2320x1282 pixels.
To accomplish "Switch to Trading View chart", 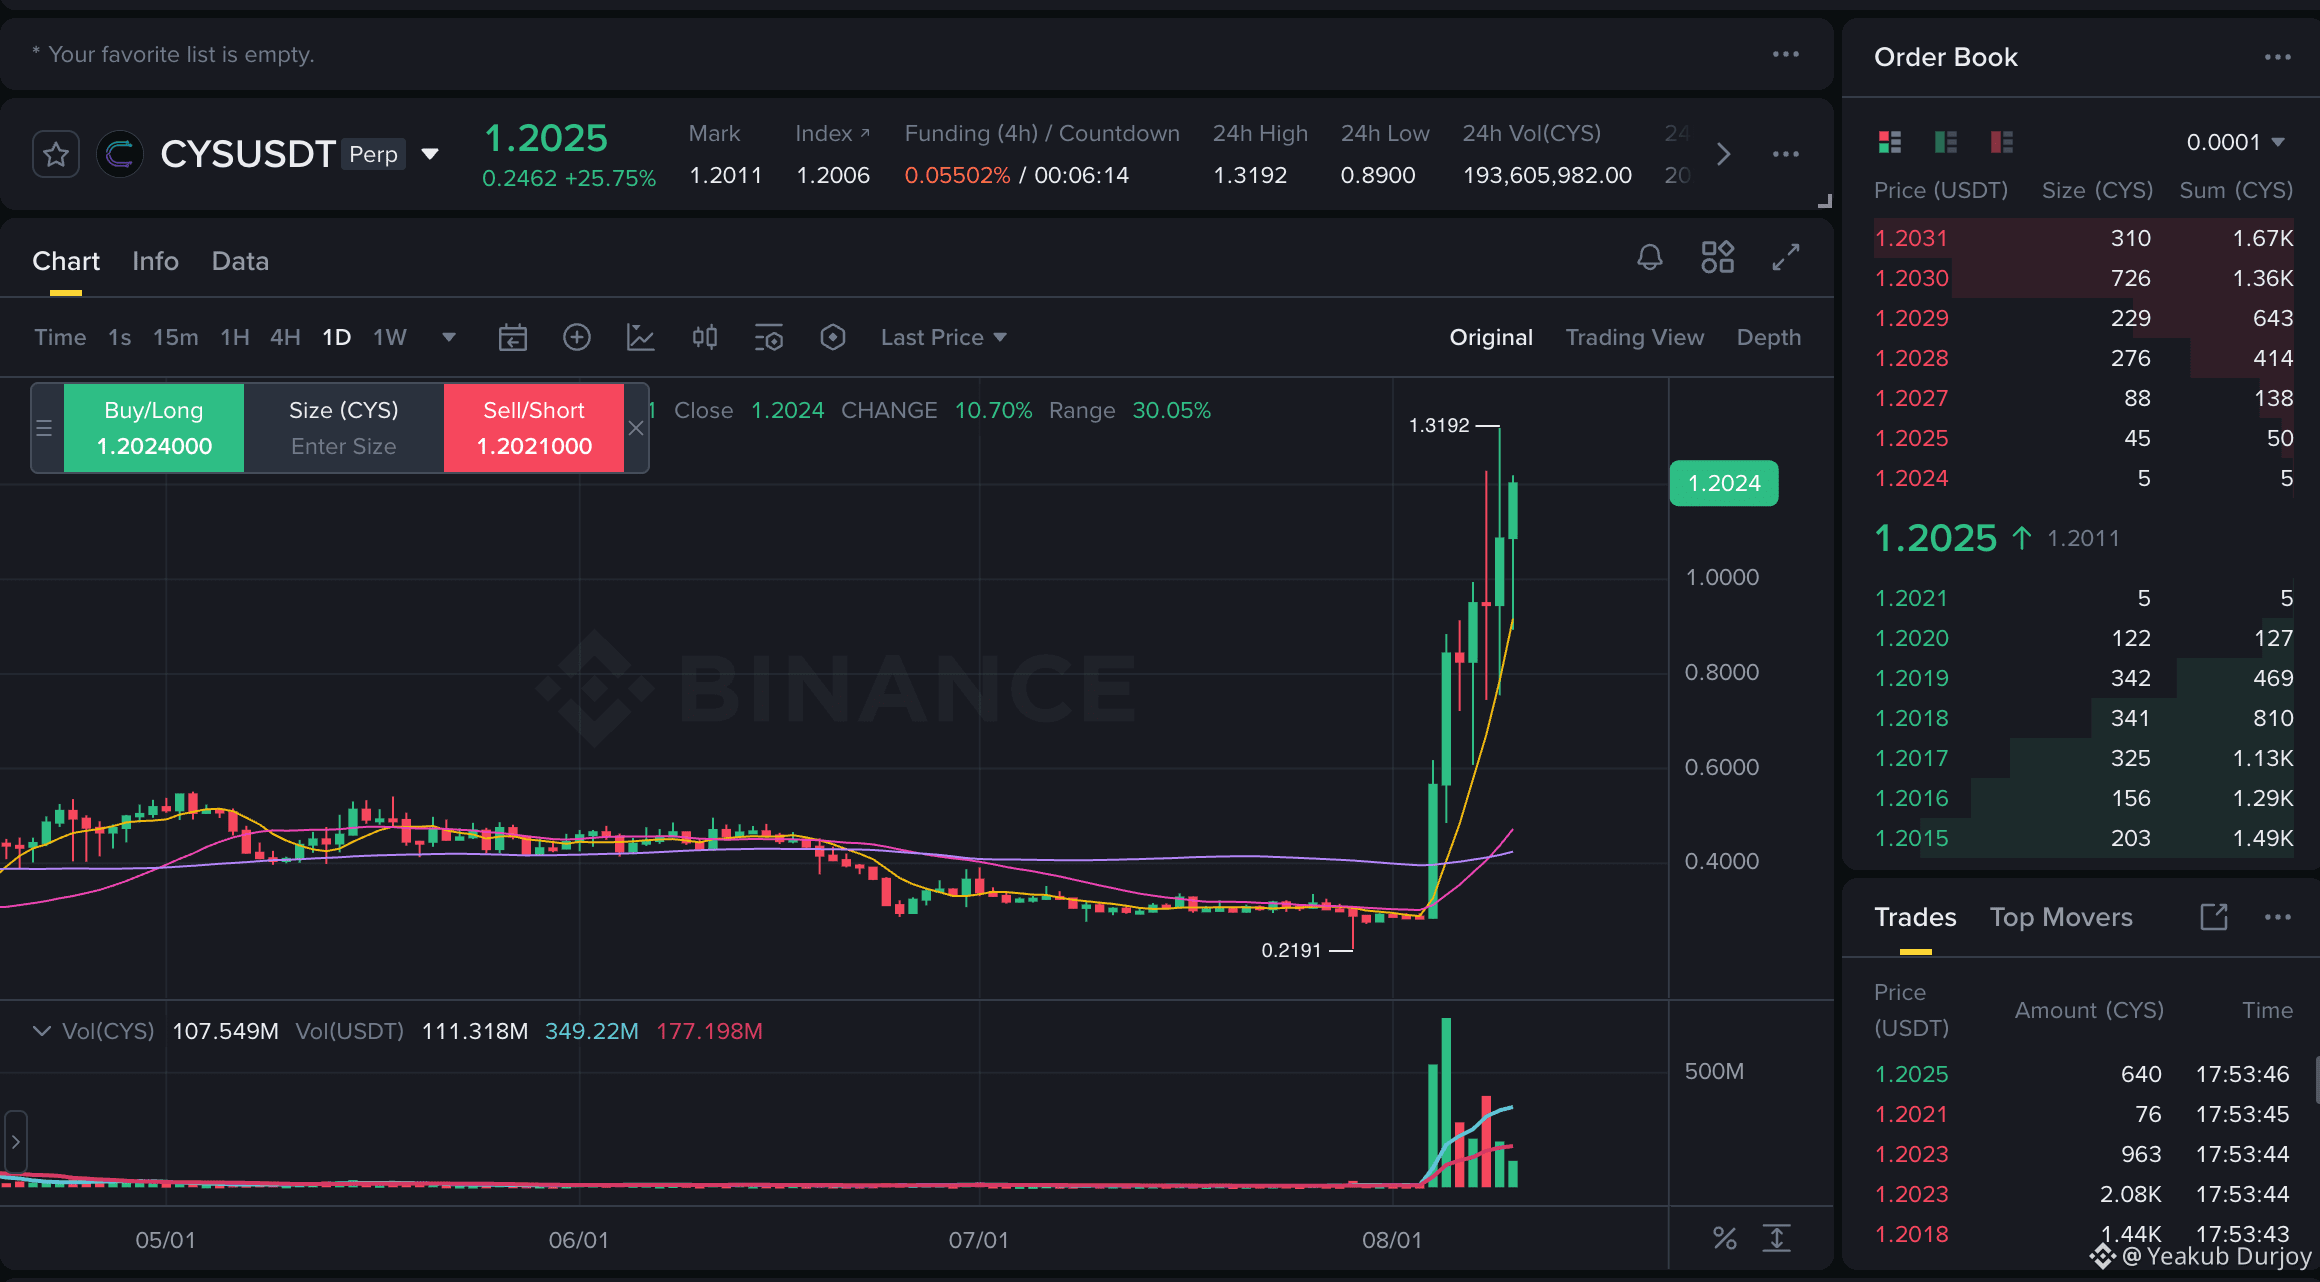I will (1635, 338).
